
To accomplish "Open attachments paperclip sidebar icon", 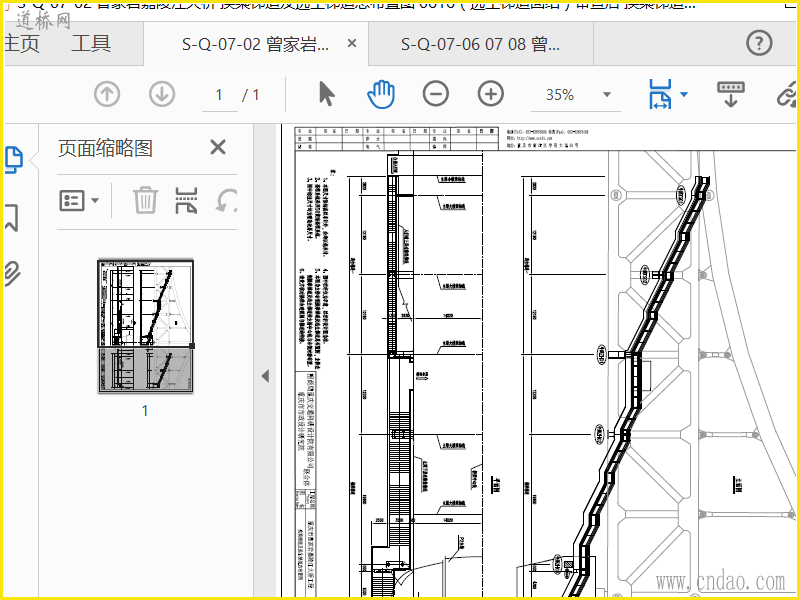I will pyautogui.click(x=12, y=273).
